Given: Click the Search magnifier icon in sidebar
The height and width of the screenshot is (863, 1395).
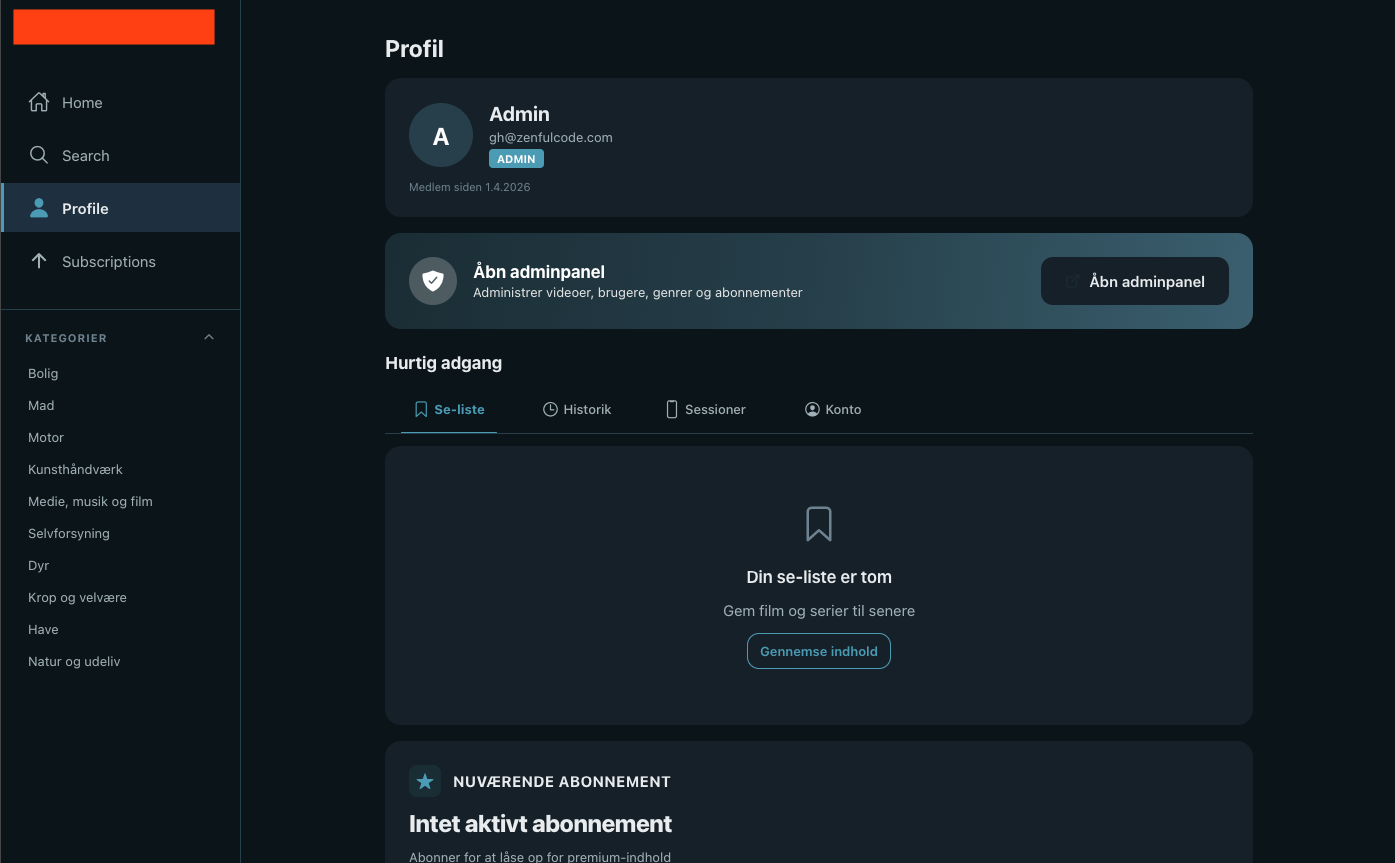Looking at the screenshot, I should pos(39,155).
